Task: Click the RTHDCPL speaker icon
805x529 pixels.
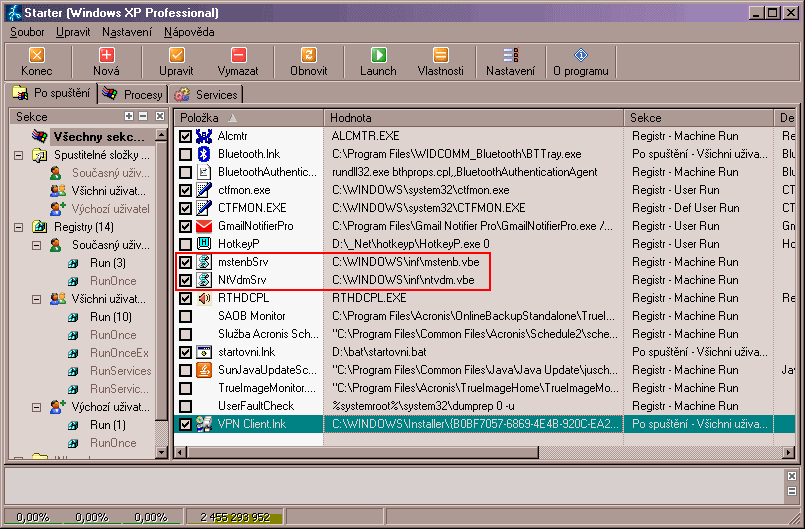Action: [x=204, y=298]
